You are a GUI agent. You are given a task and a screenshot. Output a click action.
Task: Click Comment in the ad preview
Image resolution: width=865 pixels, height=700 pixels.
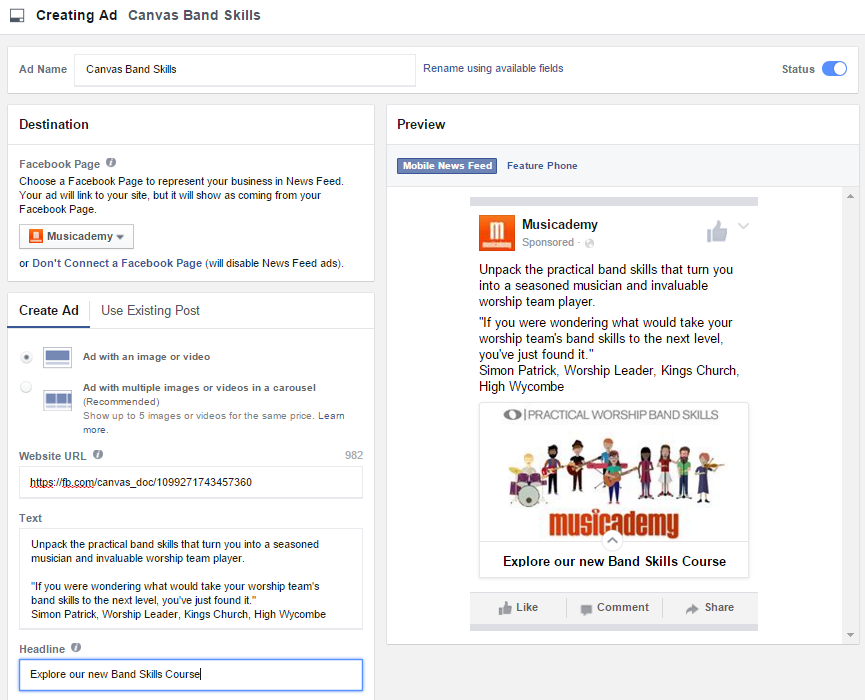coord(615,607)
